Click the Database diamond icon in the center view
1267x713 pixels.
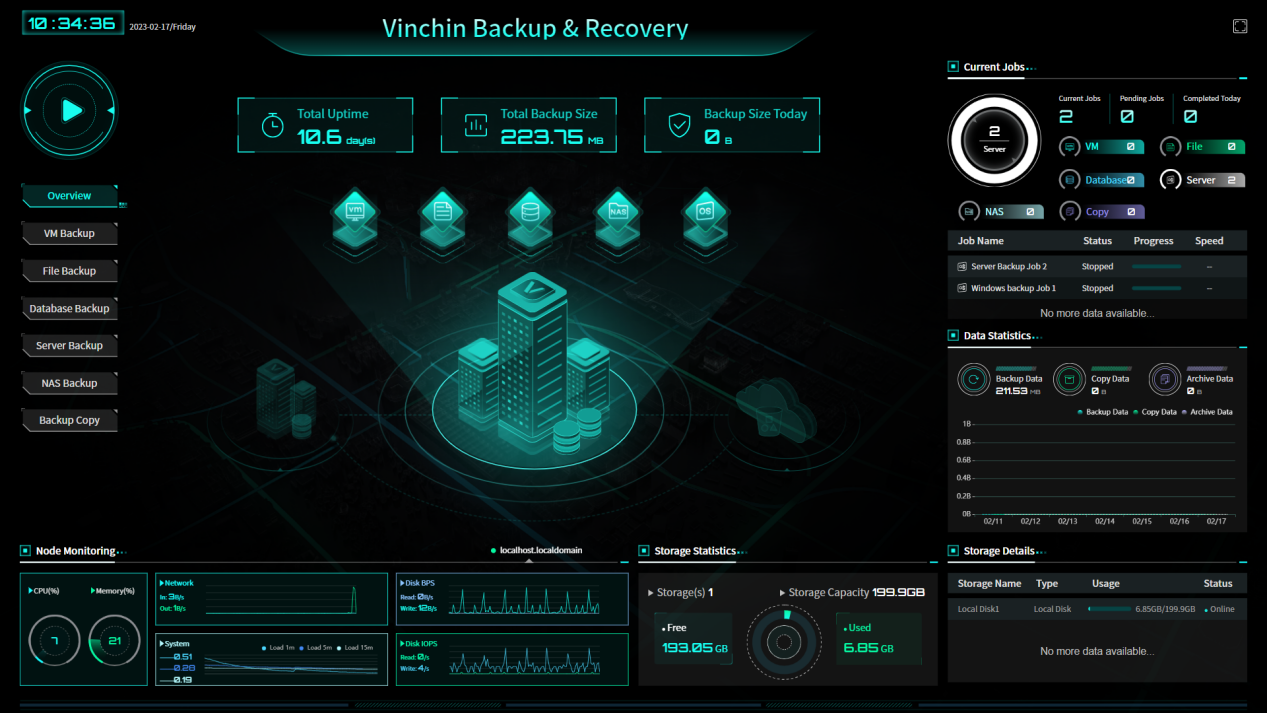[x=530, y=212]
